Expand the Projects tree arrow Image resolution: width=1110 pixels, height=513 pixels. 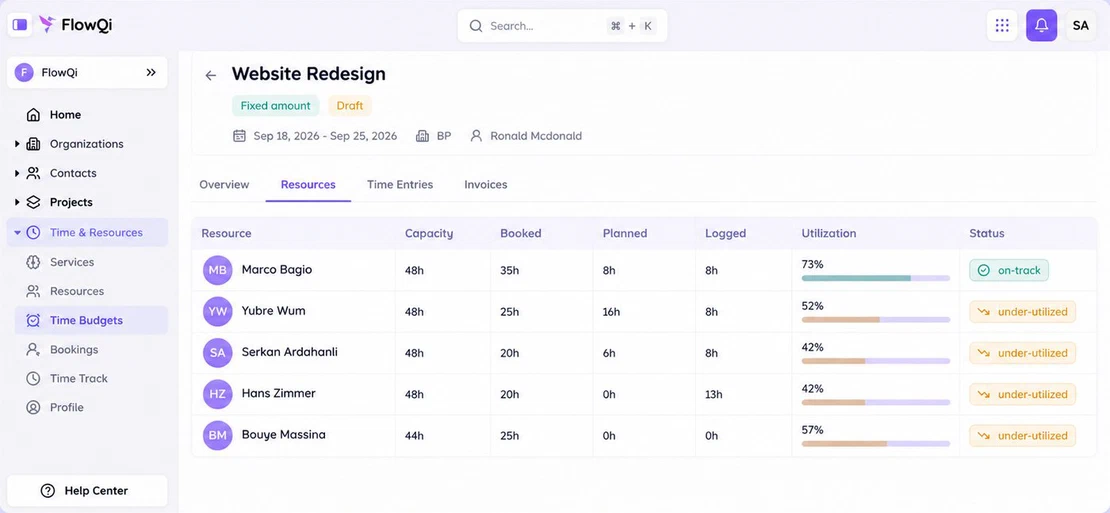(x=17, y=202)
